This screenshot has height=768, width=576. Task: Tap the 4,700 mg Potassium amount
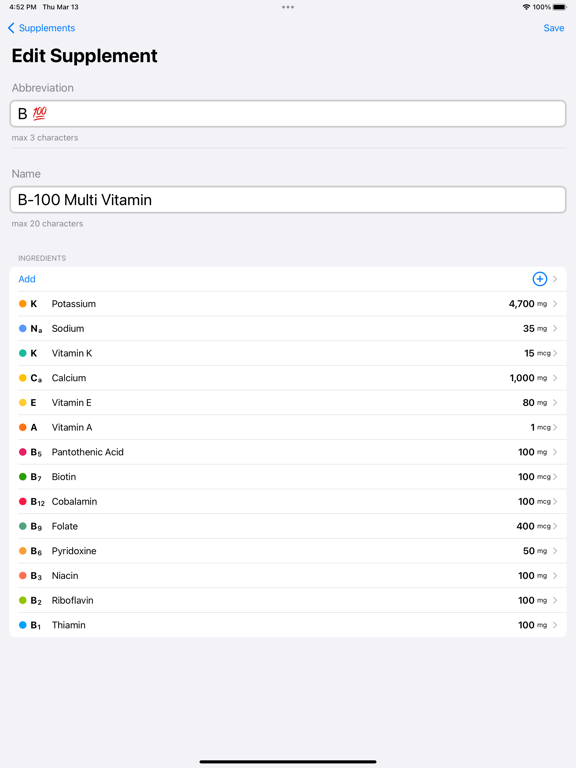point(528,304)
